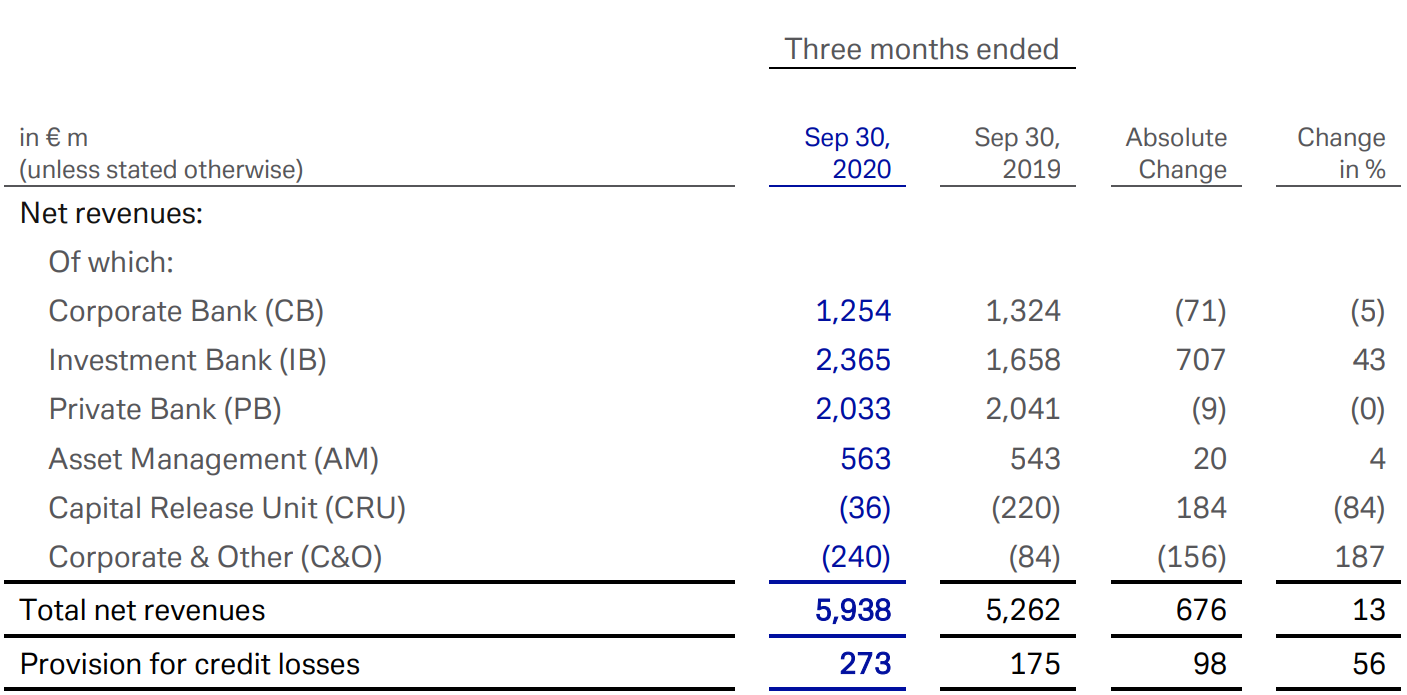Screen dimensions: 1407x695
Task: Select the Investment Bank 2020 value 2,365
Action: pos(853,360)
